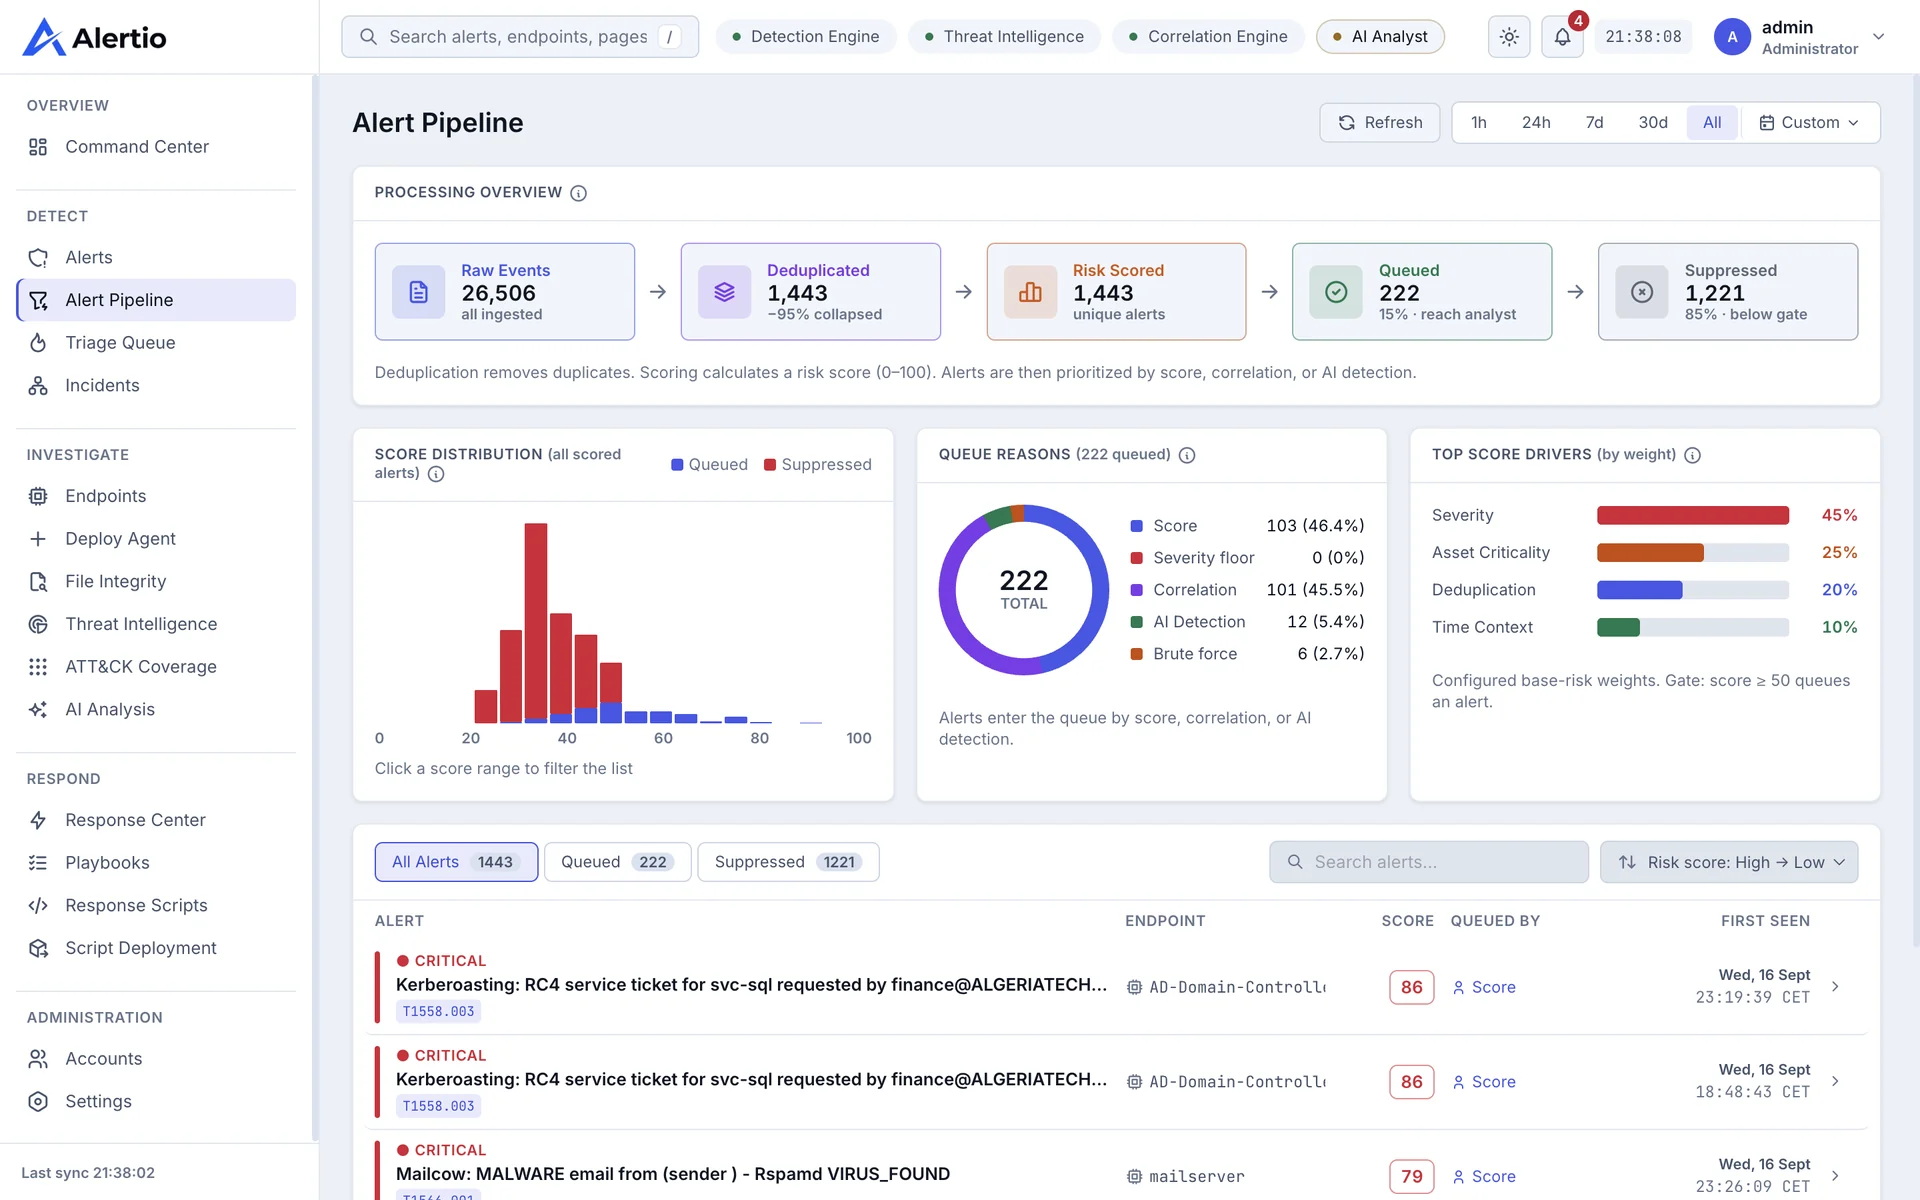Click the Search alerts input in list

tap(1429, 862)
